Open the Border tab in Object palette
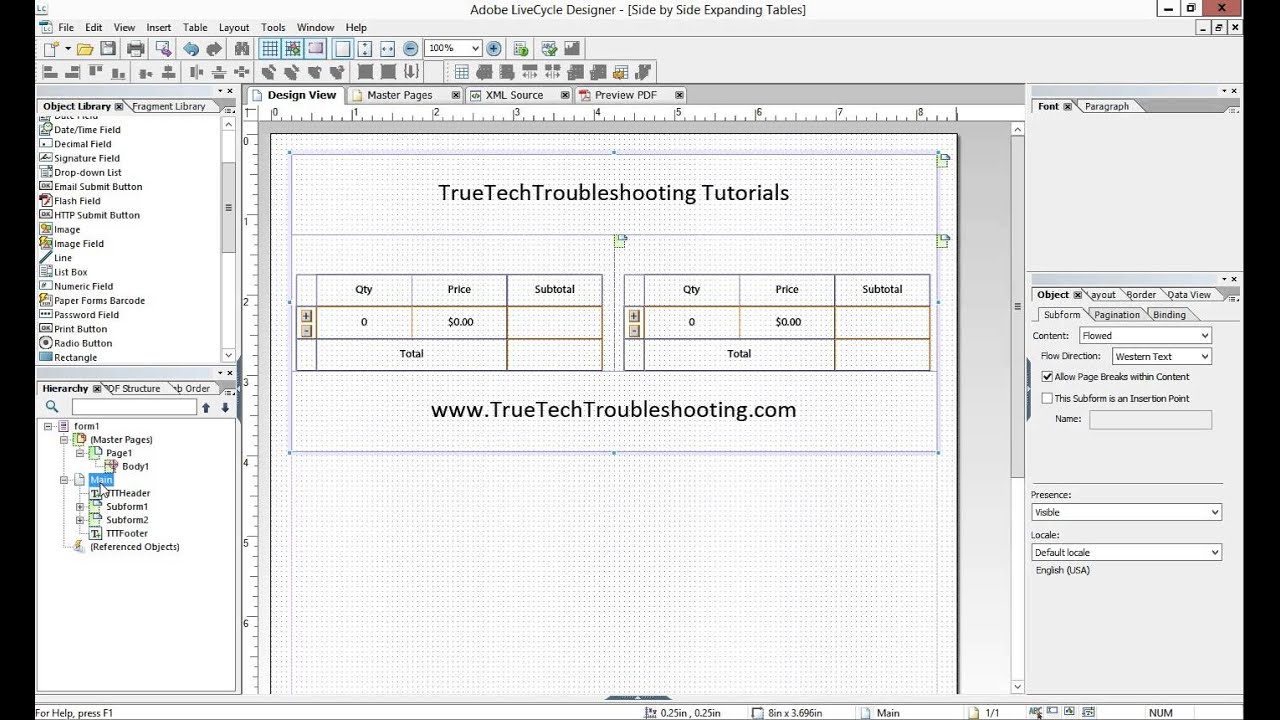Screen dimensions: 1280x720 [1141, 294]
